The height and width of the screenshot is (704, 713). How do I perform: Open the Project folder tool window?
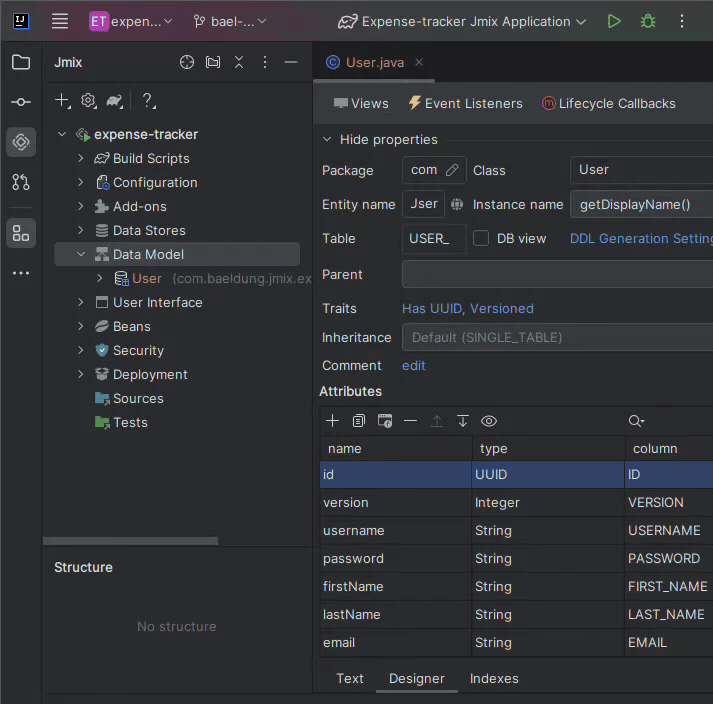pyautogui.click(x=21, y=62)
